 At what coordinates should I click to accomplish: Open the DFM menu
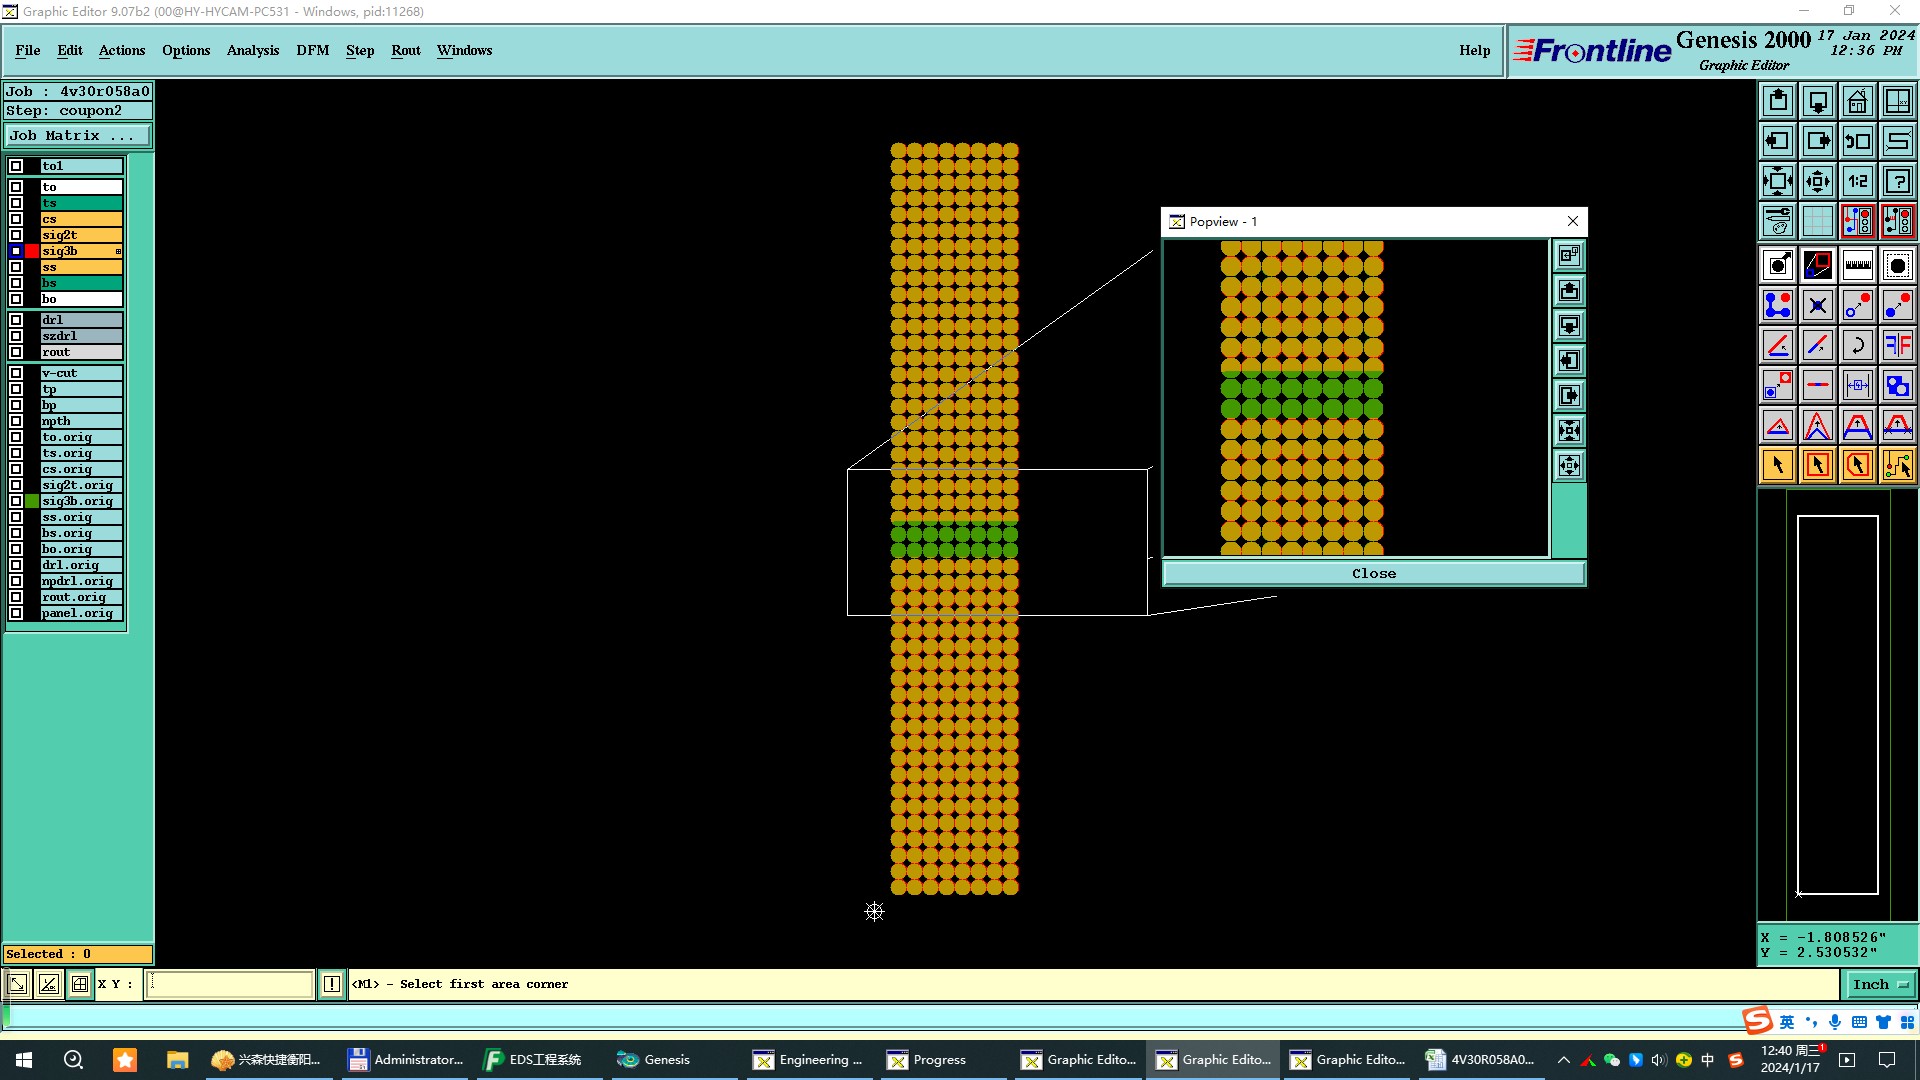tap(312, 50)
